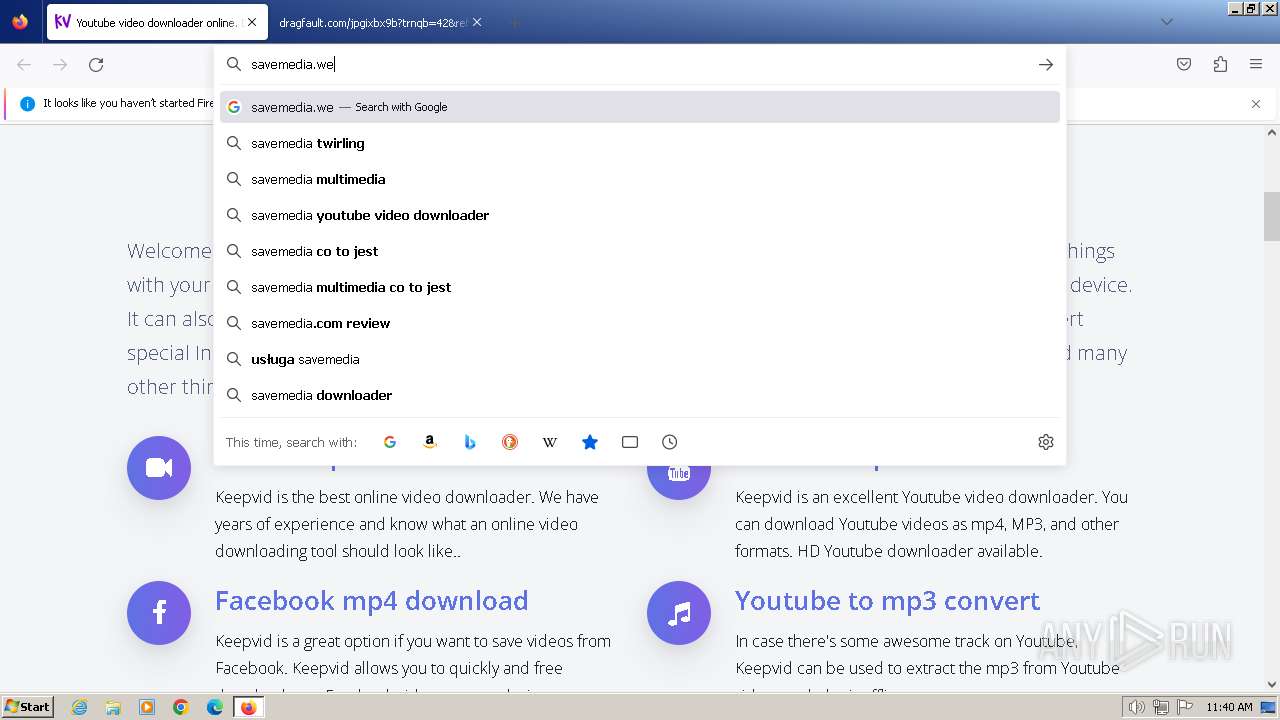Open File Explorer from taskbar
Screen dimensions: 1280x720
pos(113,707)
